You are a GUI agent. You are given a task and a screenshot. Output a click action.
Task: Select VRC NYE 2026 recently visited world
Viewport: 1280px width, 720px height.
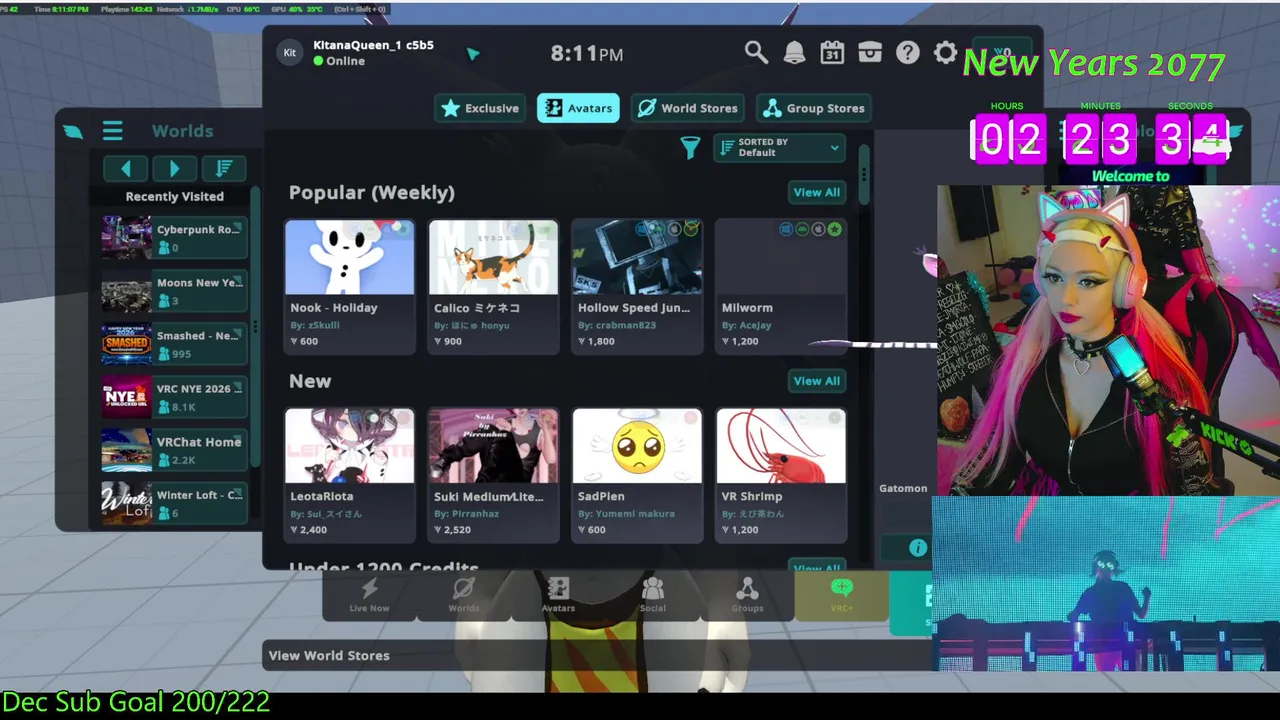[x=174, y=397]
